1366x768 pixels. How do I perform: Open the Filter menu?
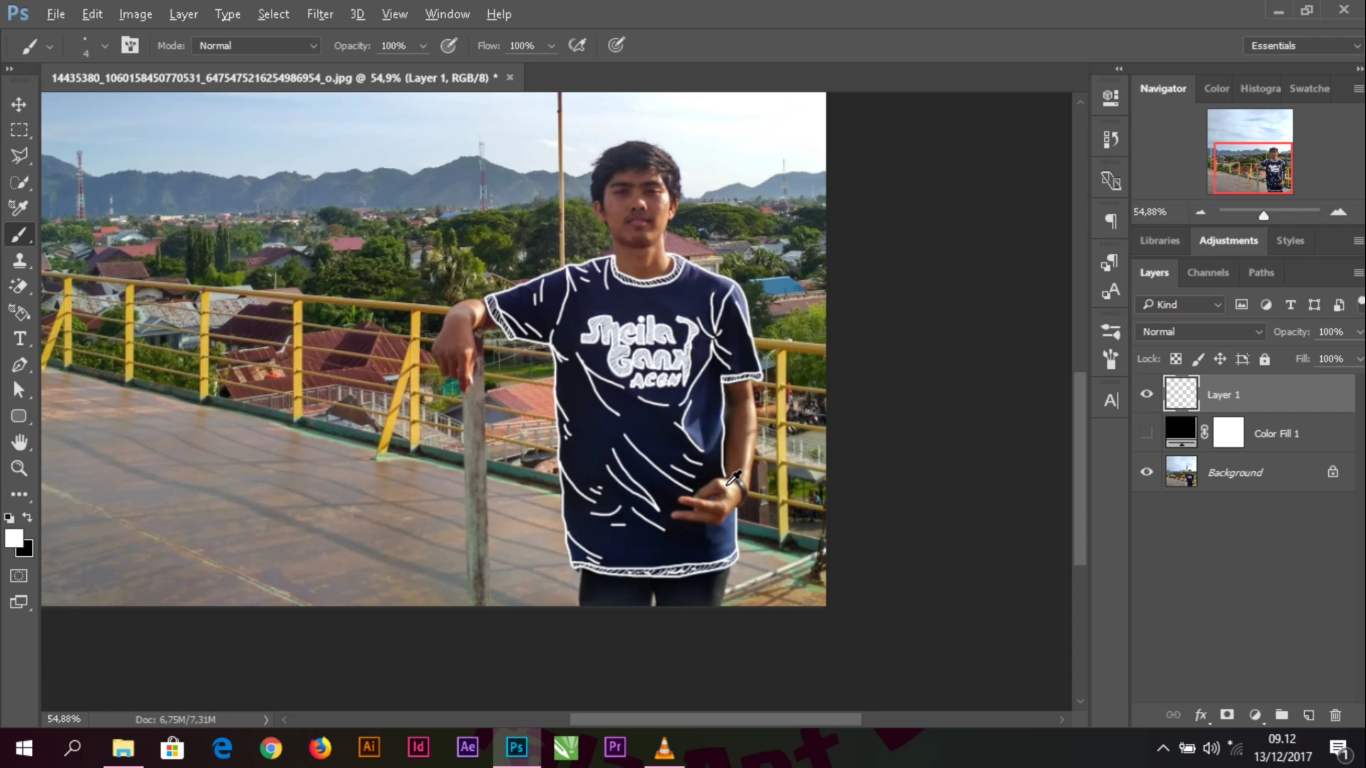[319, 13]
